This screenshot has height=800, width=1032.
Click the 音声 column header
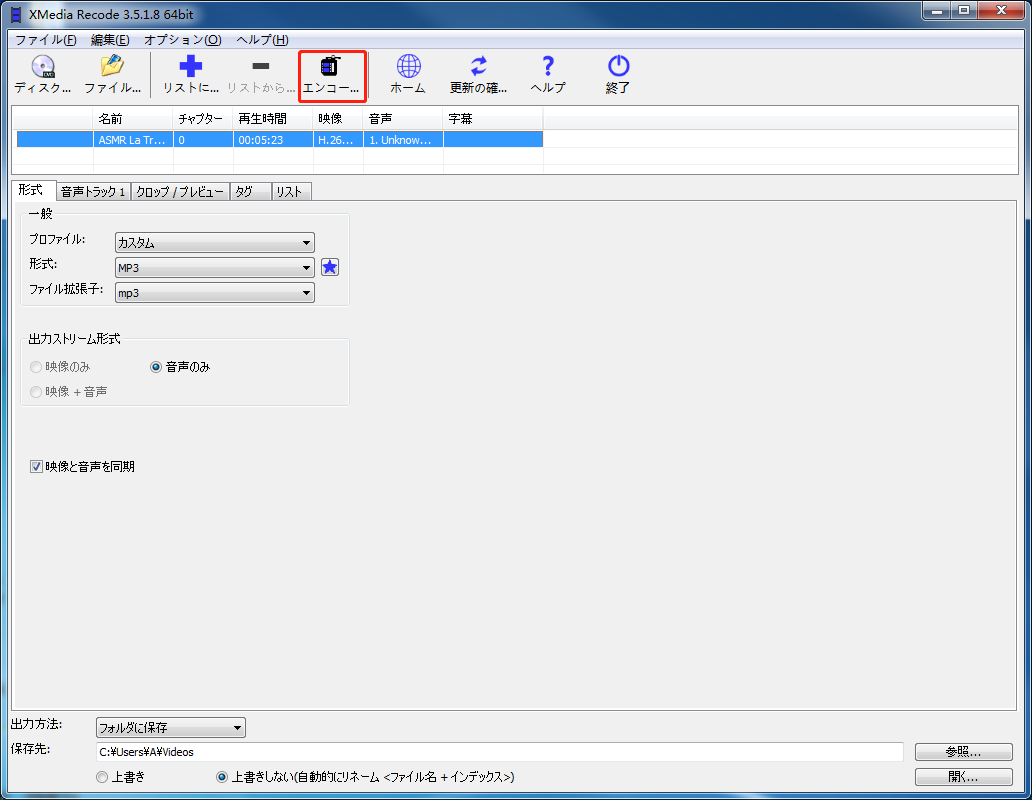(403, 119)
